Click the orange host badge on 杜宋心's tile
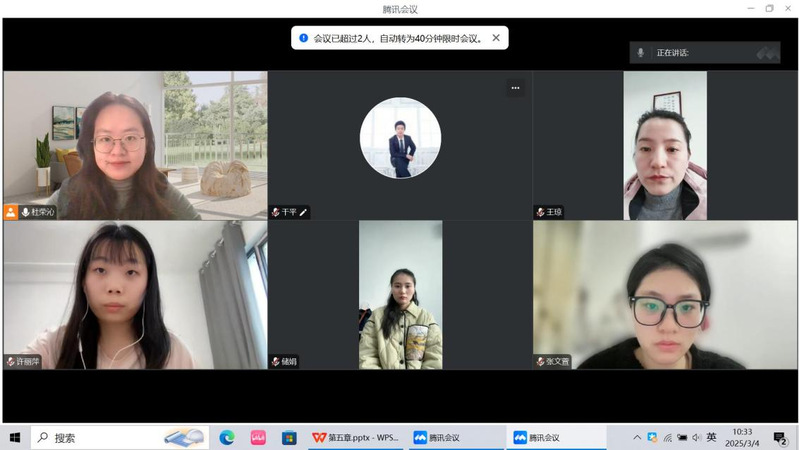Viewport: 799px width, 450px height. click(x=11, y=212)
